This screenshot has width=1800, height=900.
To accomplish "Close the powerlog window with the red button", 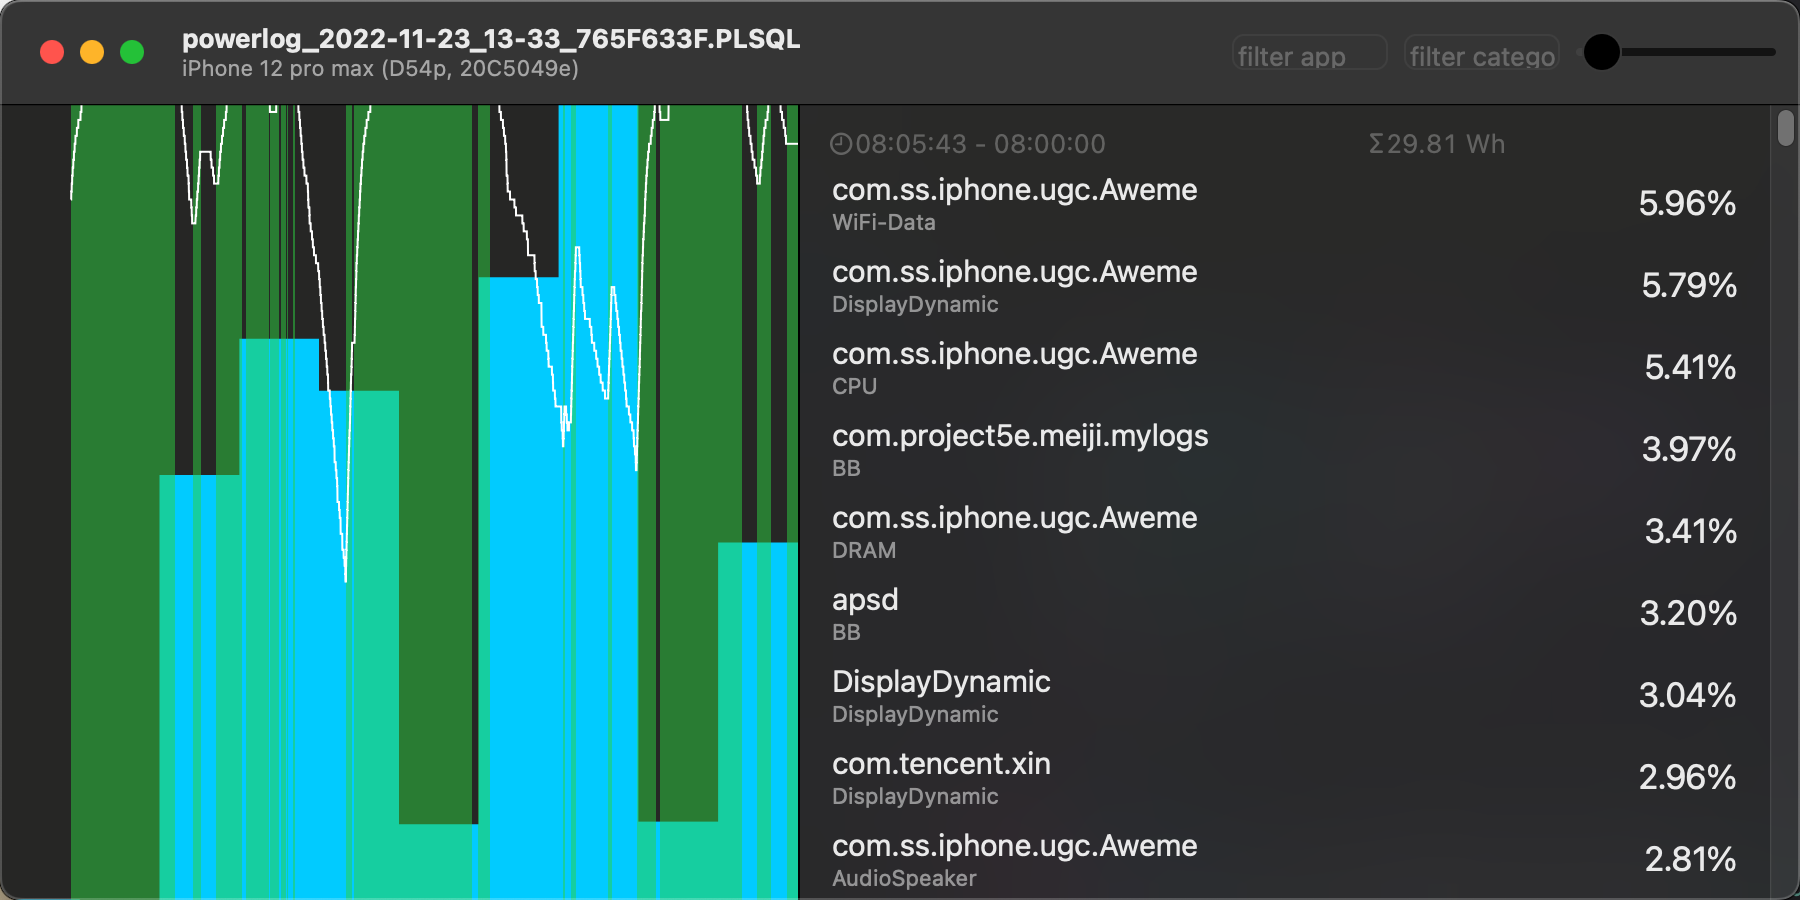I will (x=52, y=52).
